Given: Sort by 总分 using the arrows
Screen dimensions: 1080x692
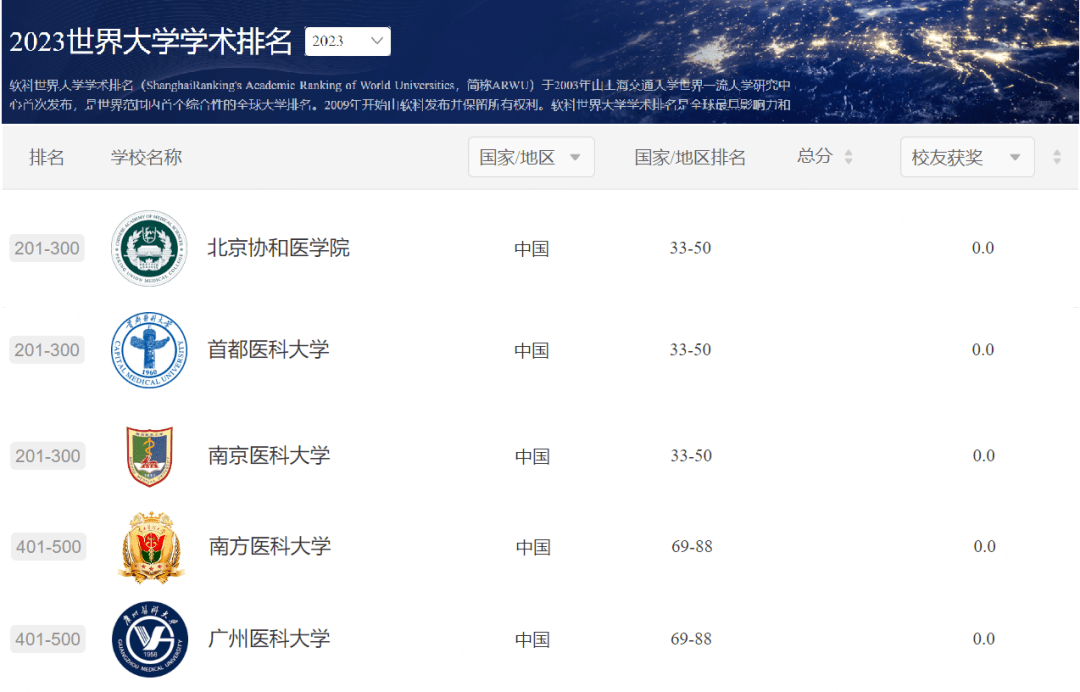Looking at the screenshot, I should (x=849, y=157).
